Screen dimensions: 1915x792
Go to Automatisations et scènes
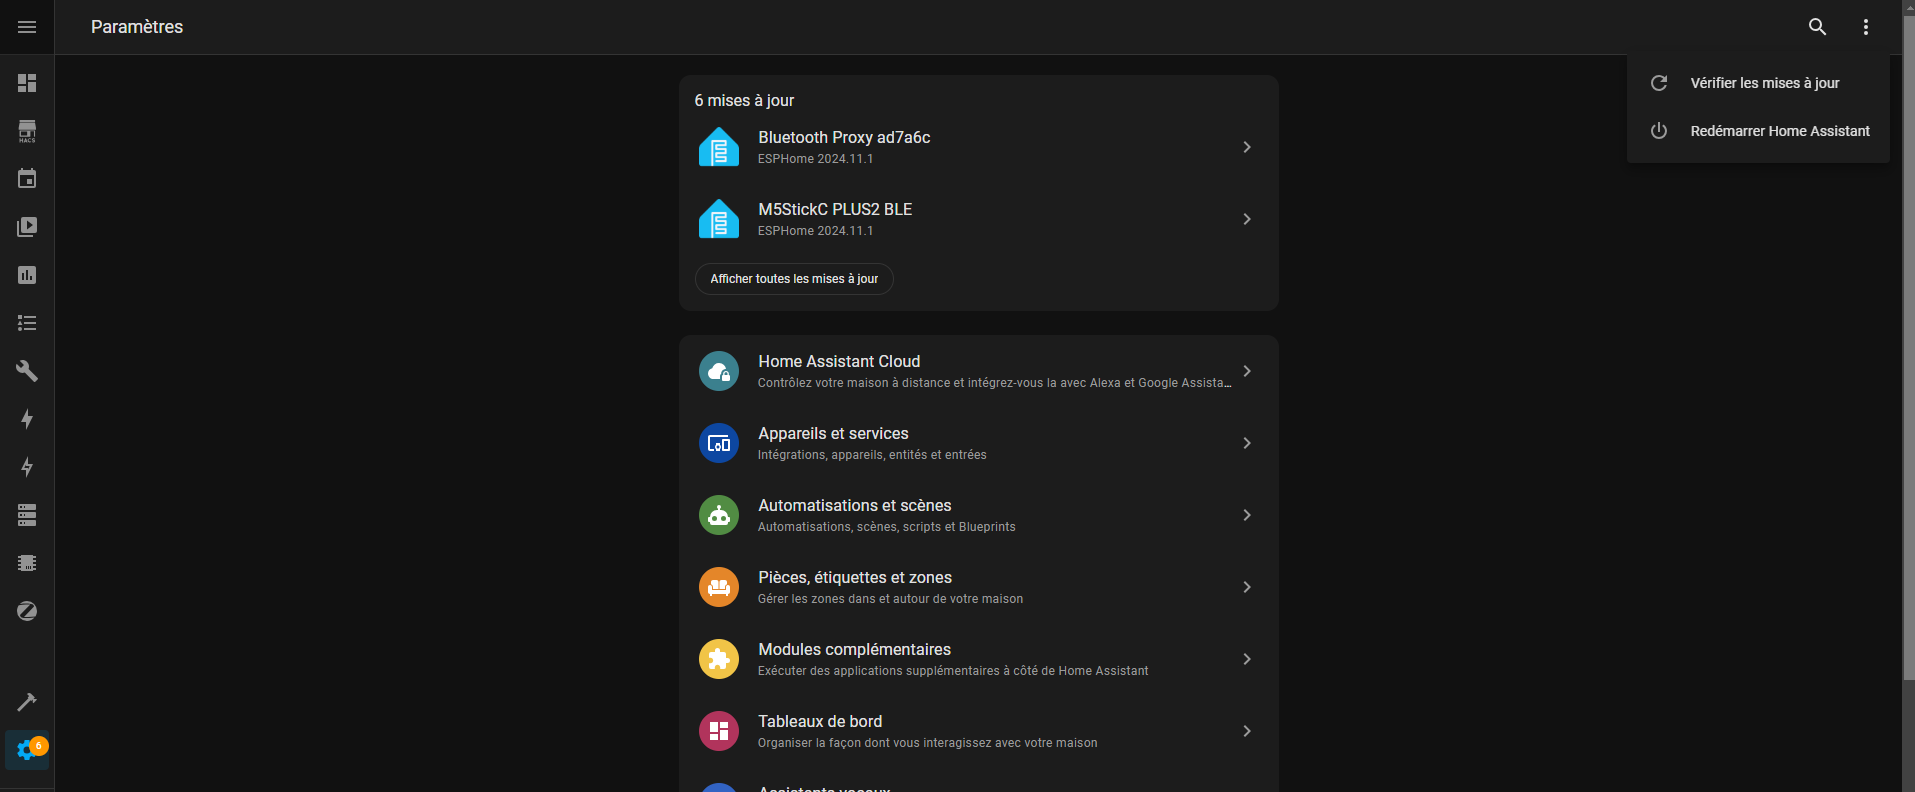pos(979,515)
